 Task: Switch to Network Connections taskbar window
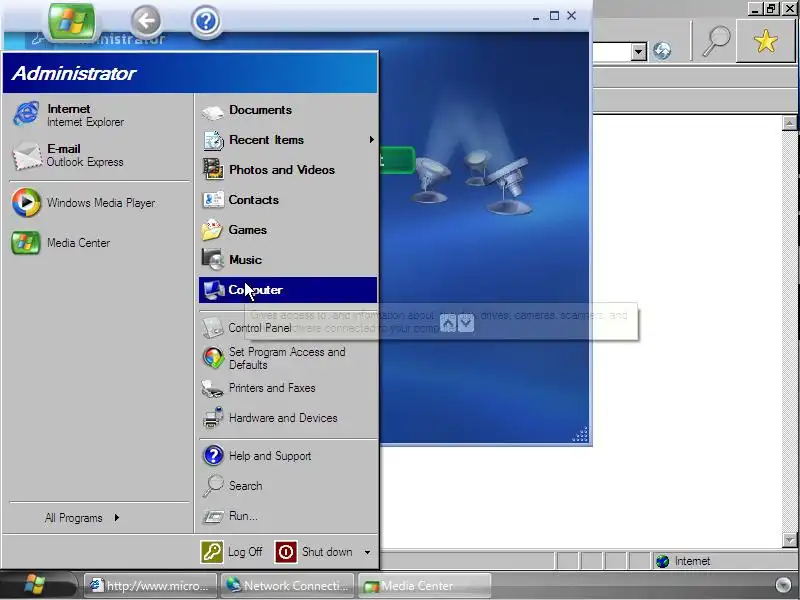click(288, 586)
